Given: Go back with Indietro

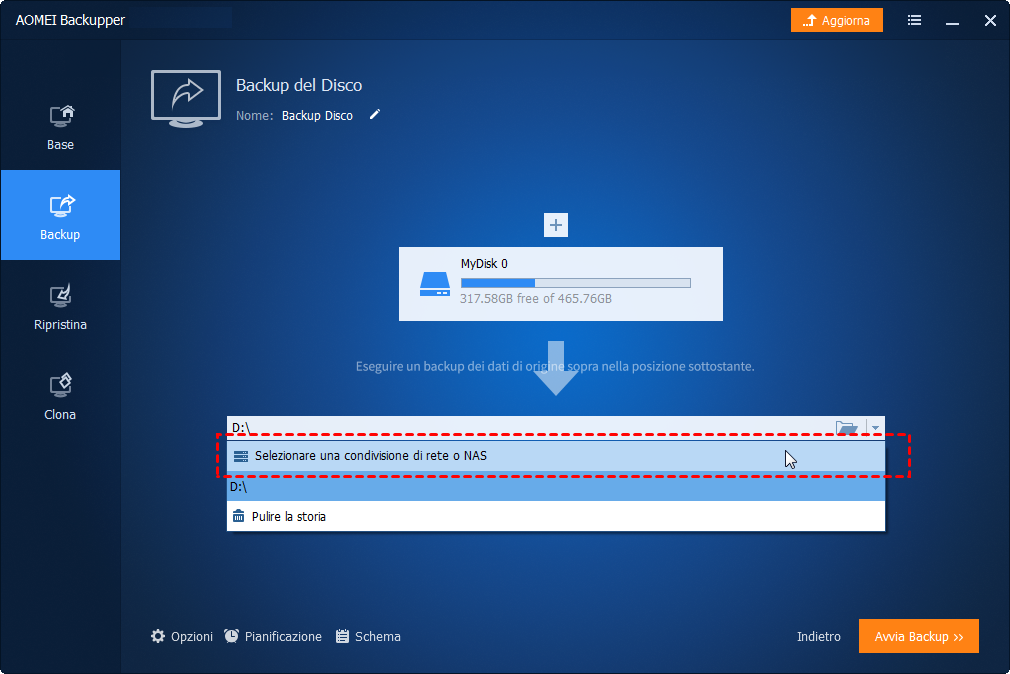Looking at the screenshot, I should point(819,637).
